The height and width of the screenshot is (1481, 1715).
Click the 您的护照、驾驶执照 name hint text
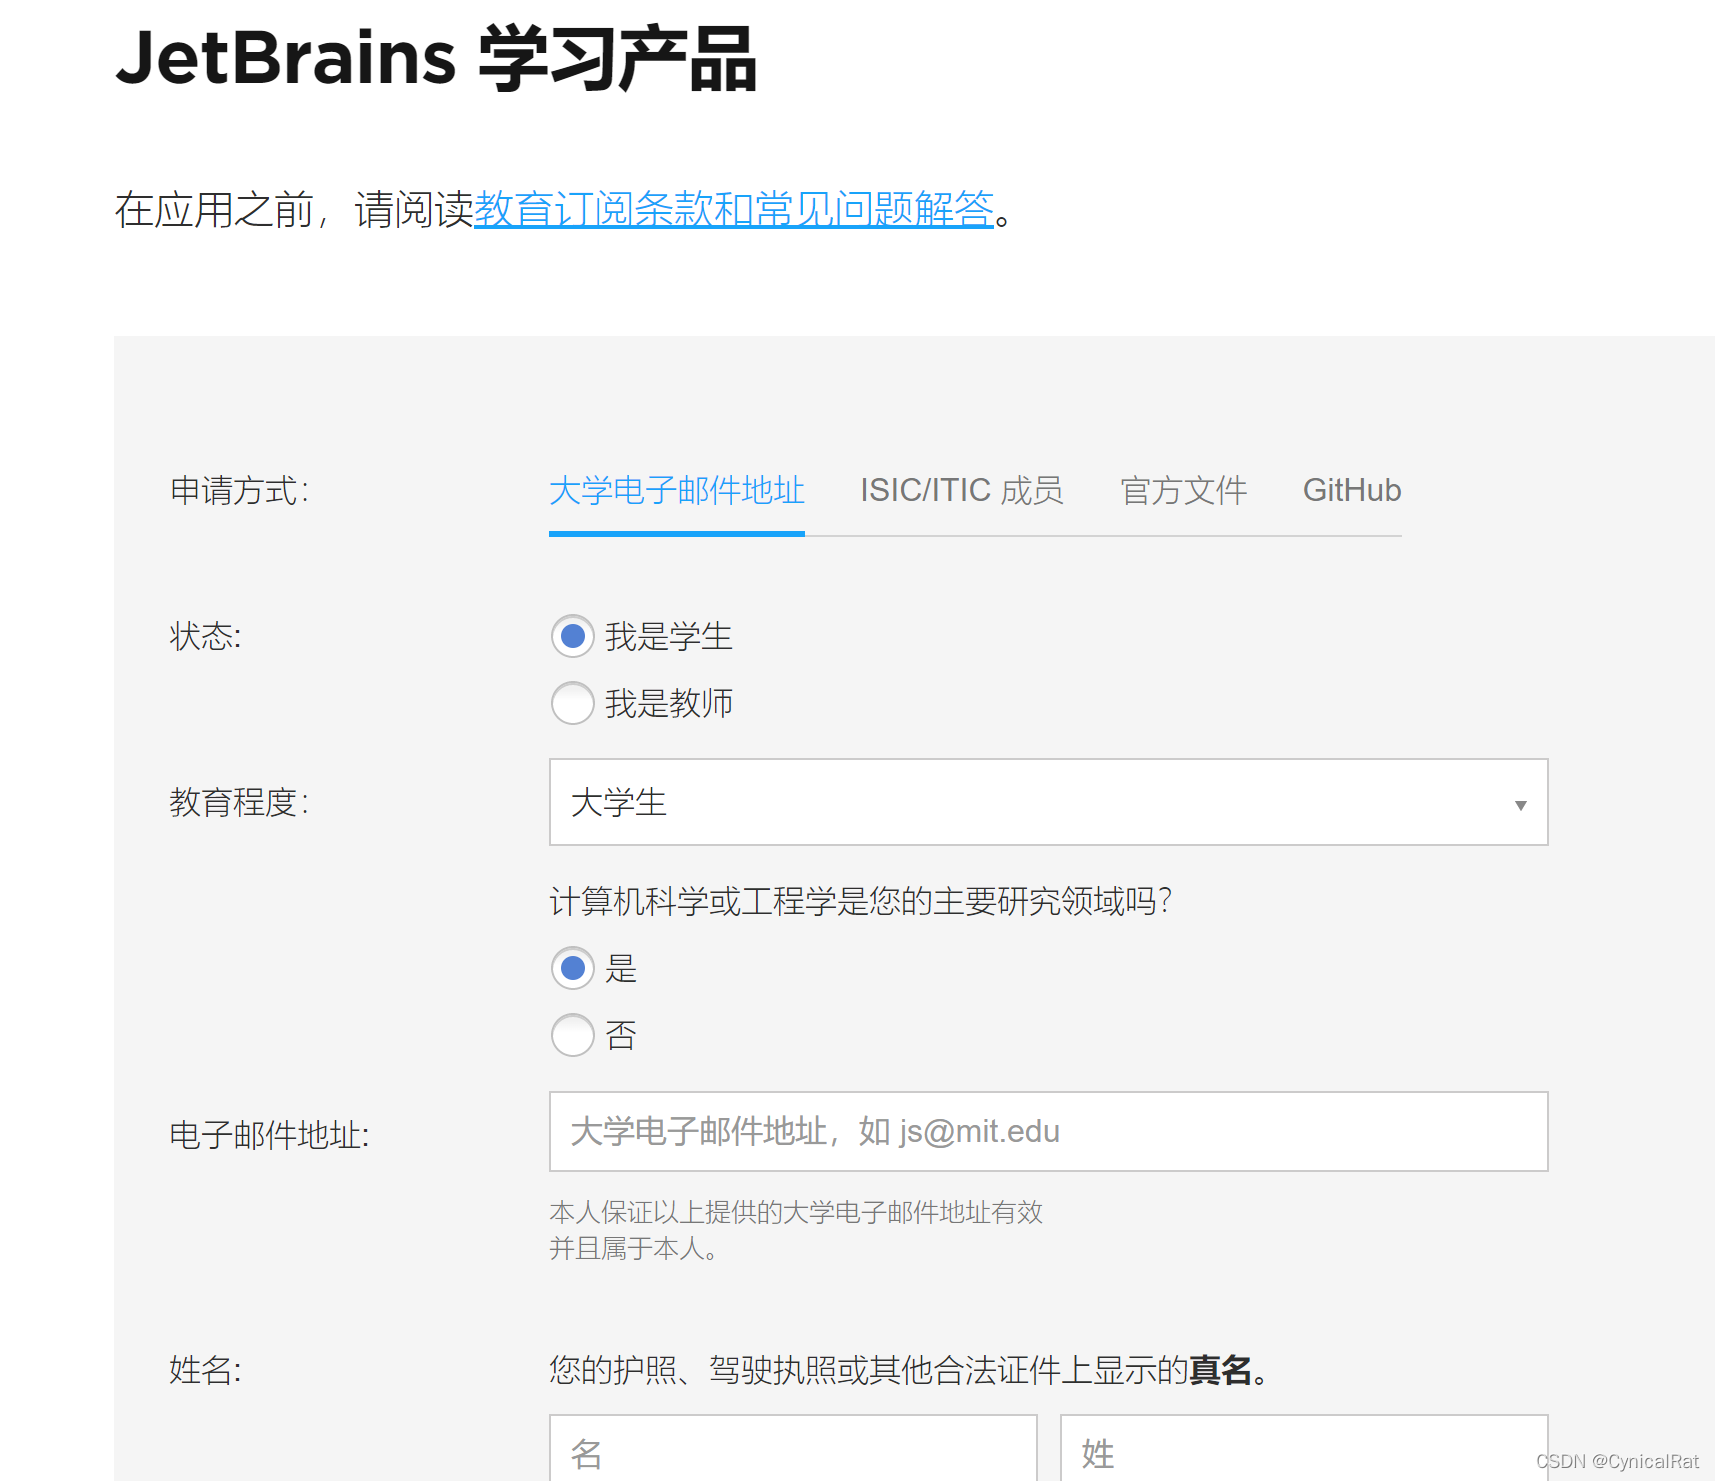[x=909, y=1369]
